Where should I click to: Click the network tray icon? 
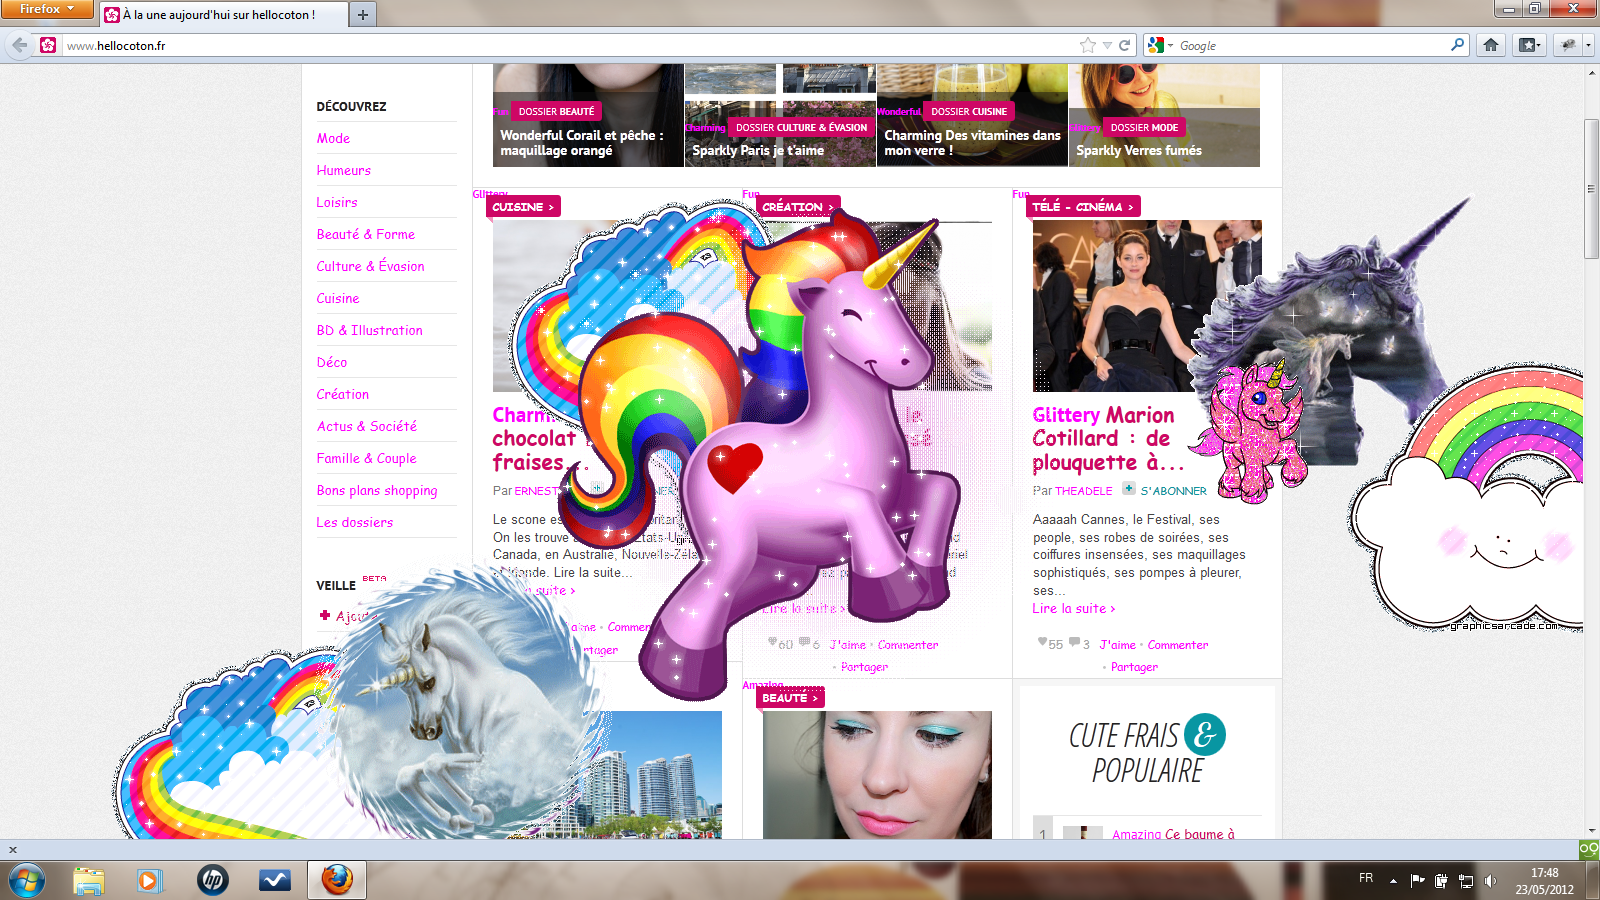click(x=1466, y=881)
